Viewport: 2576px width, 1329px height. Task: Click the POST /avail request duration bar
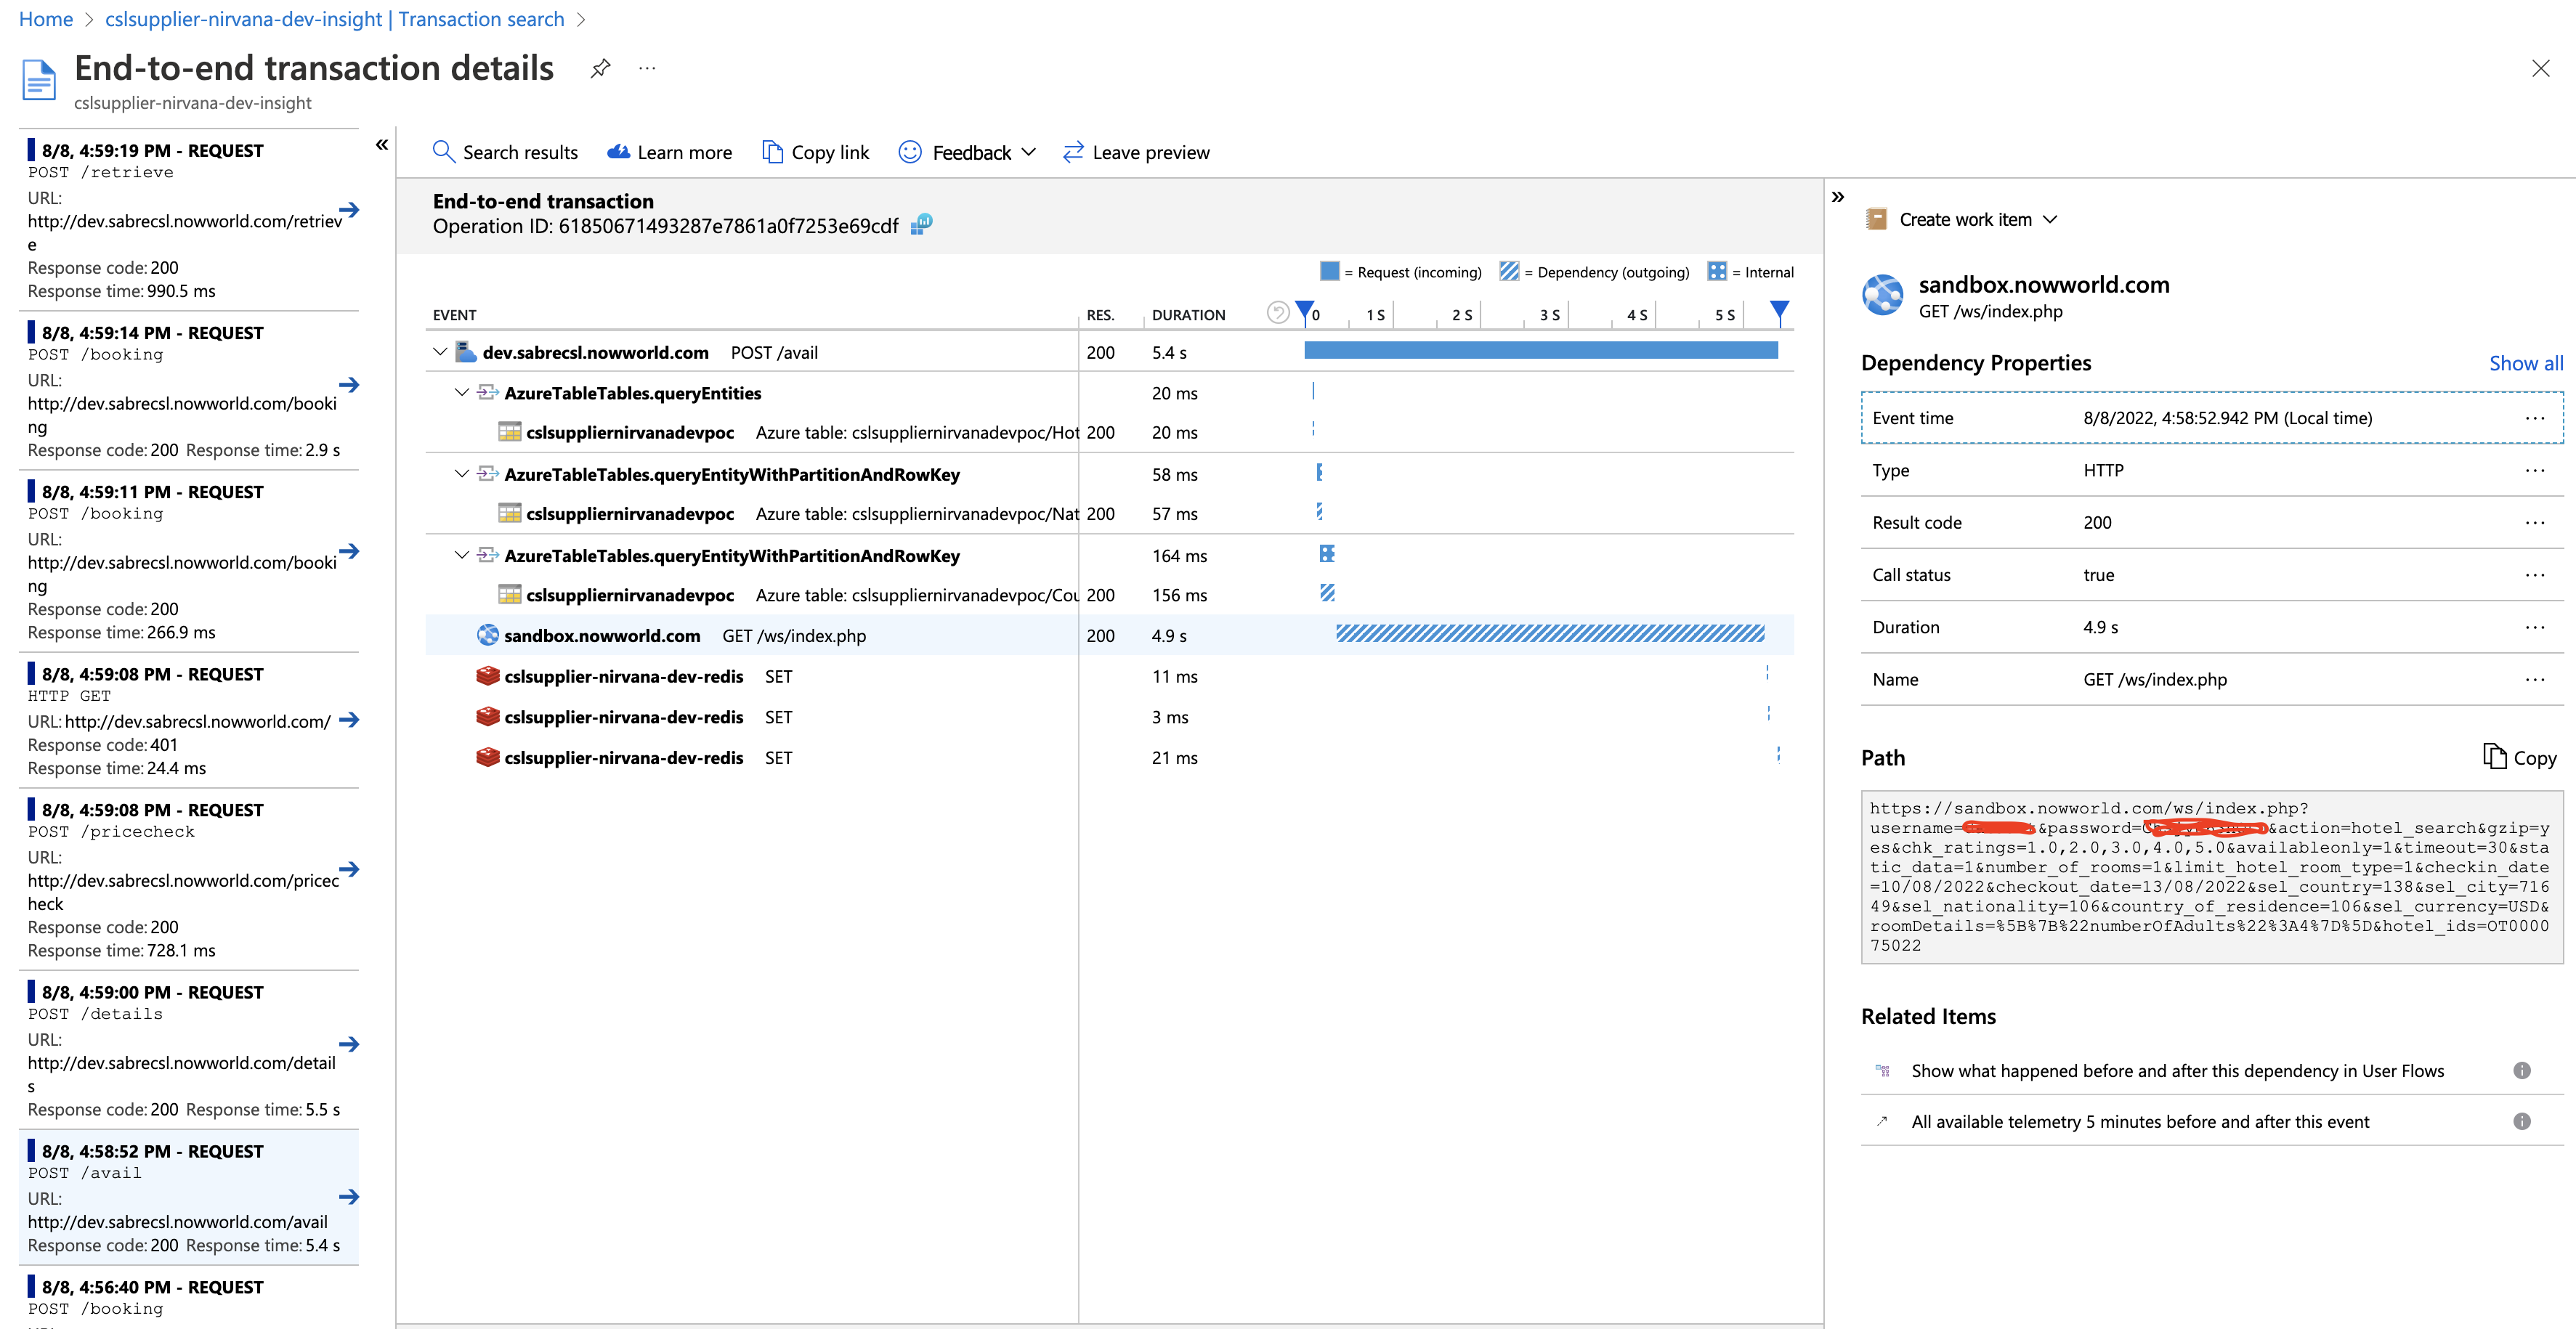[1541, 350]
